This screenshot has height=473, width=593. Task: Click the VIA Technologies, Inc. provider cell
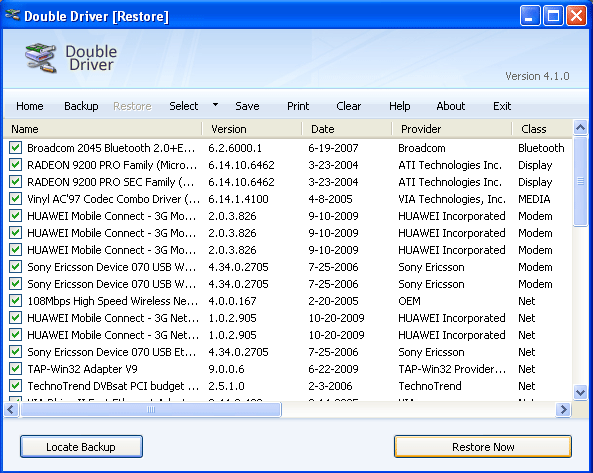452,199
